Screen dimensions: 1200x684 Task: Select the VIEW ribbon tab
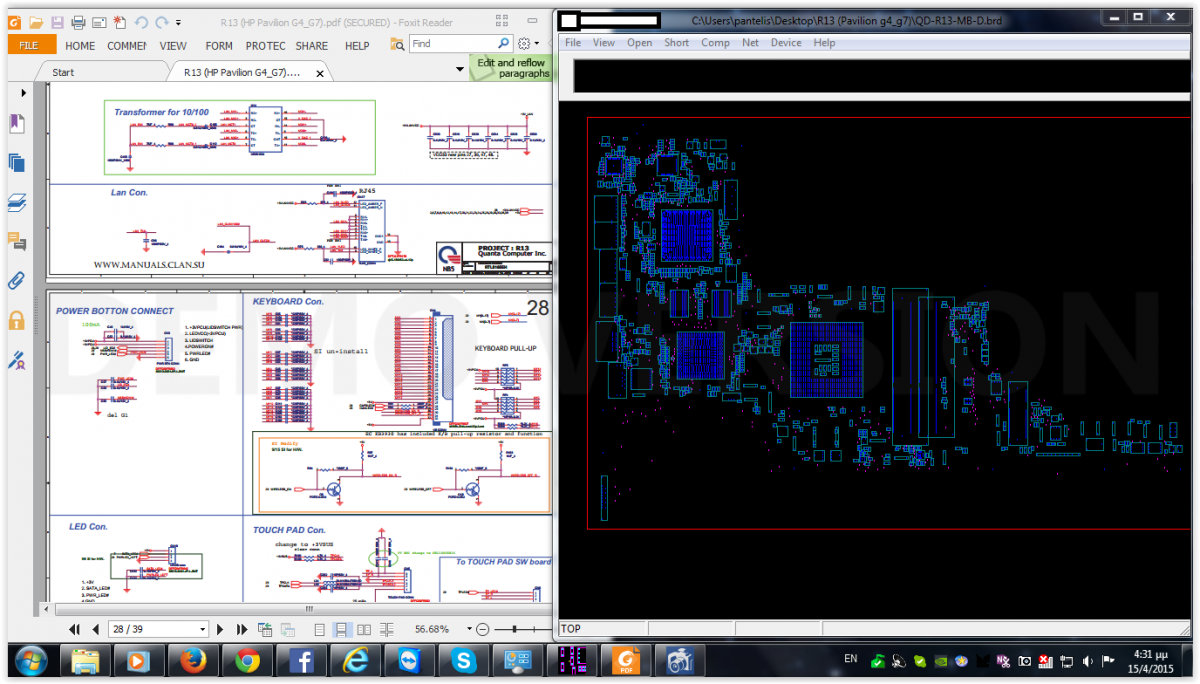pos(173,45)
